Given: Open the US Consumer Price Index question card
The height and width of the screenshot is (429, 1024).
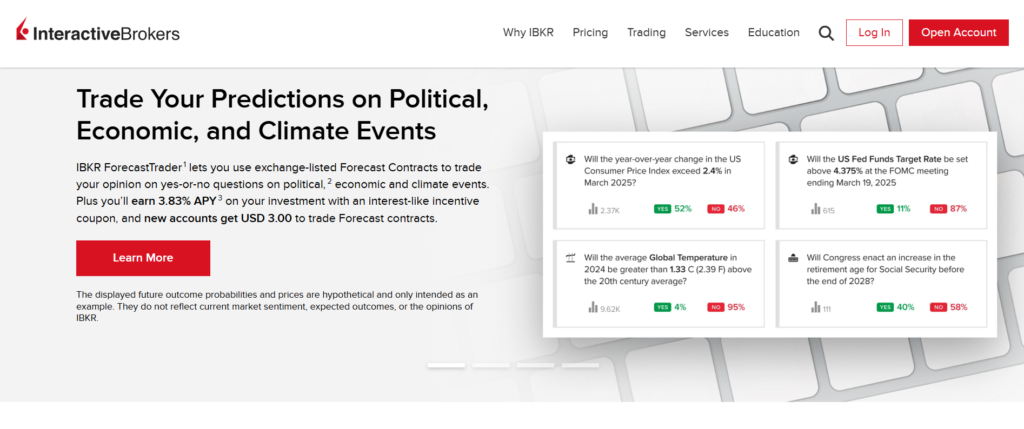Looking at the screenshot, I should pos(659,185).
